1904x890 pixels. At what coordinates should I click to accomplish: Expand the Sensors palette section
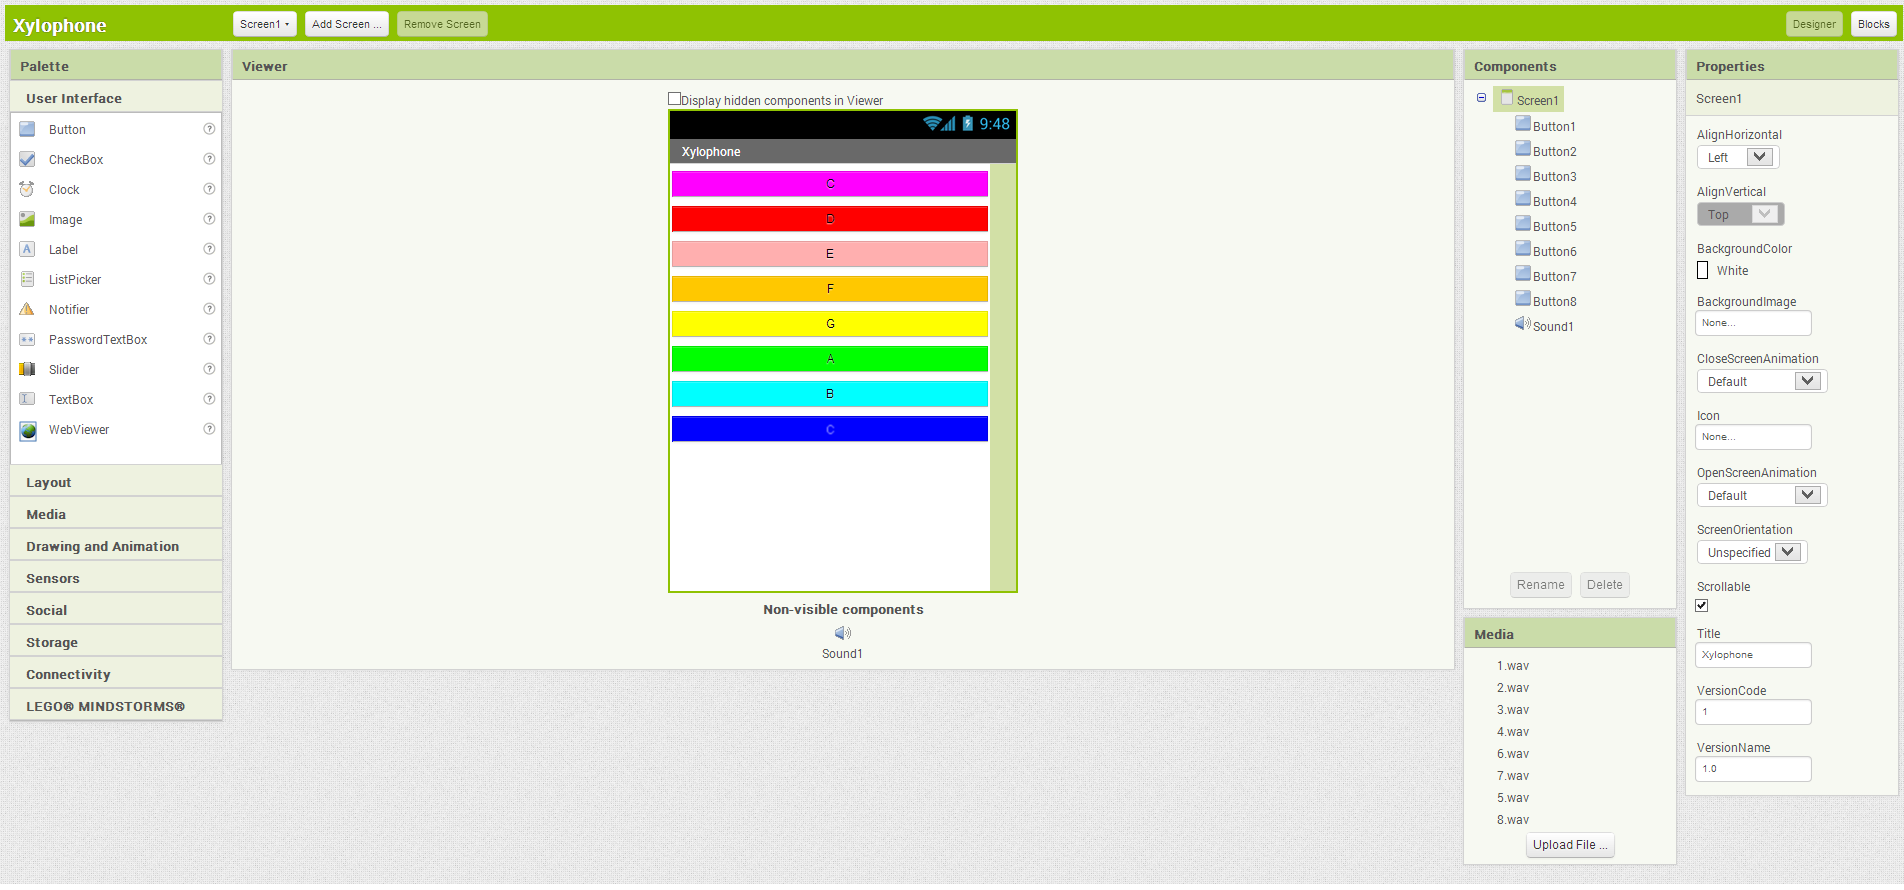(x=52, y=578)
